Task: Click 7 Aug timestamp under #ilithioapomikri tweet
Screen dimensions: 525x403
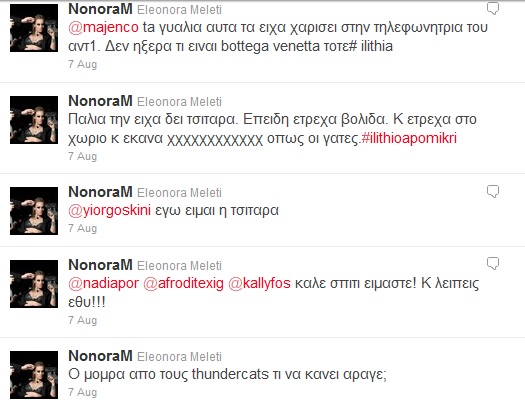Action: coord(82,156)
